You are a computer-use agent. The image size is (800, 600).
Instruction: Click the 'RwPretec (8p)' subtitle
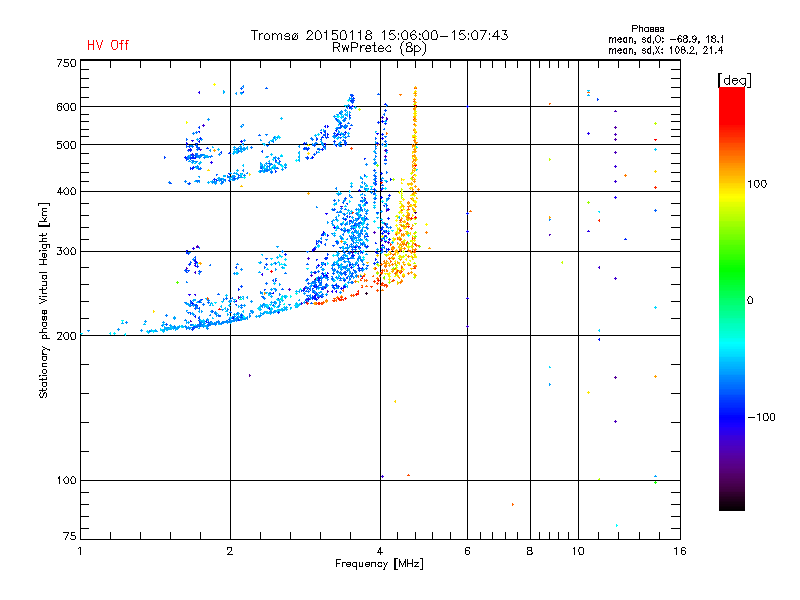pos(379,48)
